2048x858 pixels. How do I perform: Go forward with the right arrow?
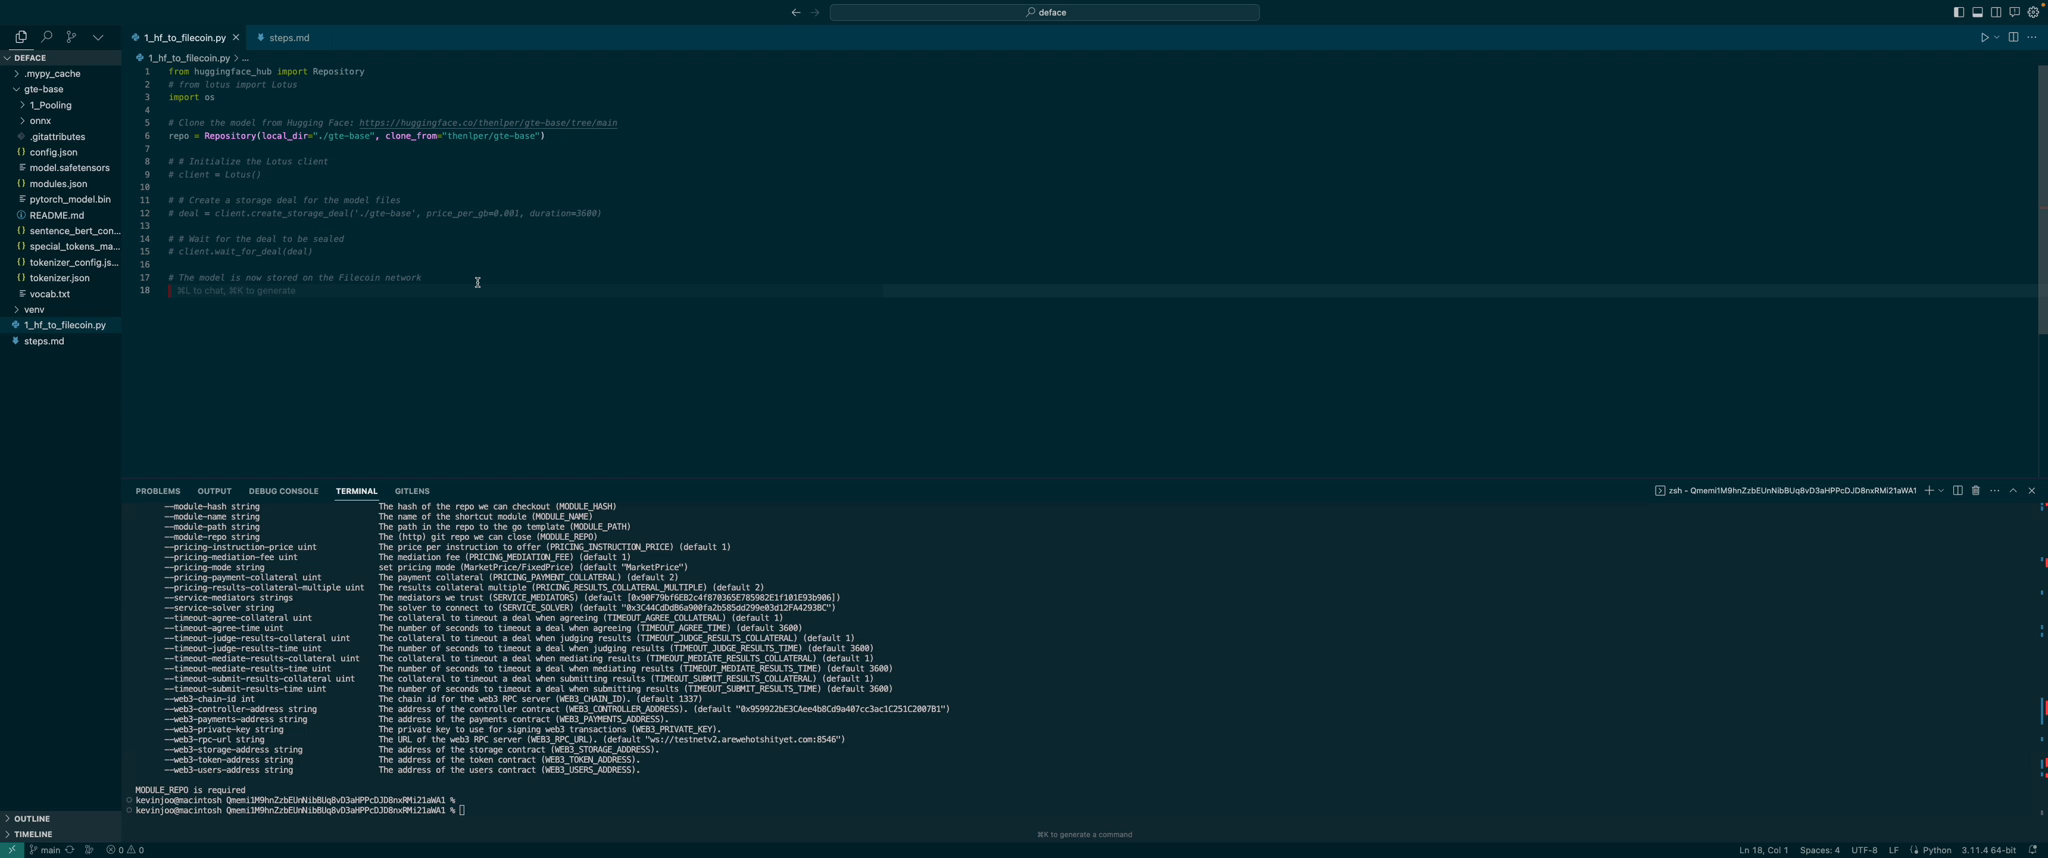[815, 12]
